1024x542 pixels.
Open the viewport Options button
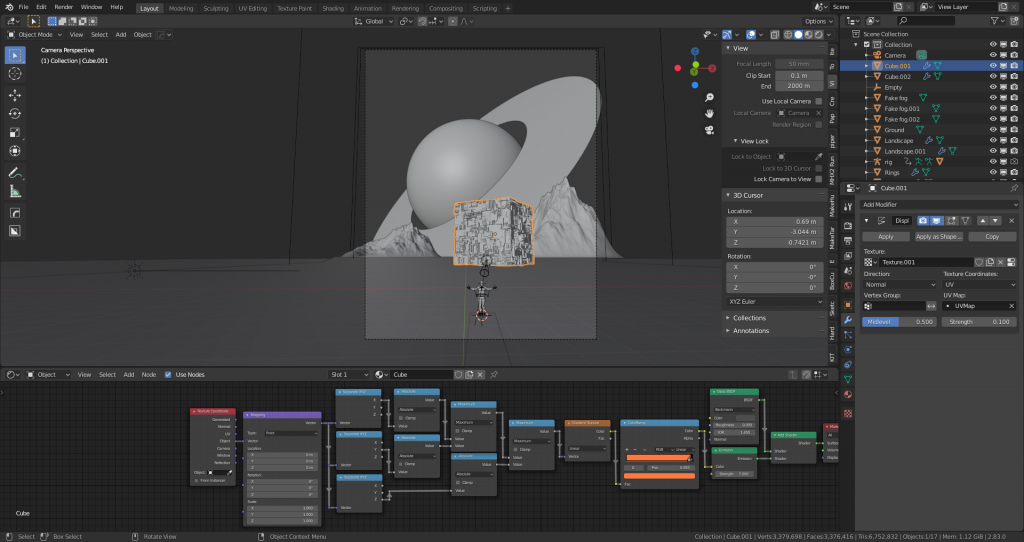click(x=818, y=22)
